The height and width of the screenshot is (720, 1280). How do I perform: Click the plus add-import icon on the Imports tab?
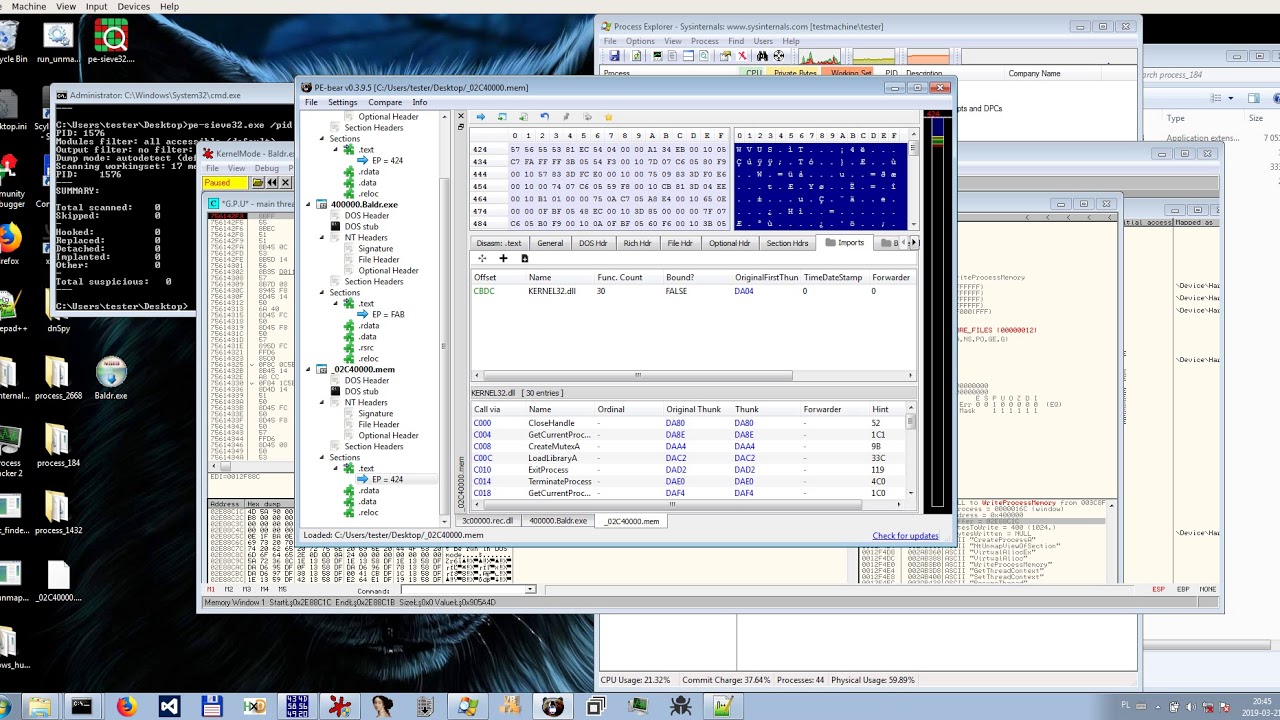[x=503, y=258]
